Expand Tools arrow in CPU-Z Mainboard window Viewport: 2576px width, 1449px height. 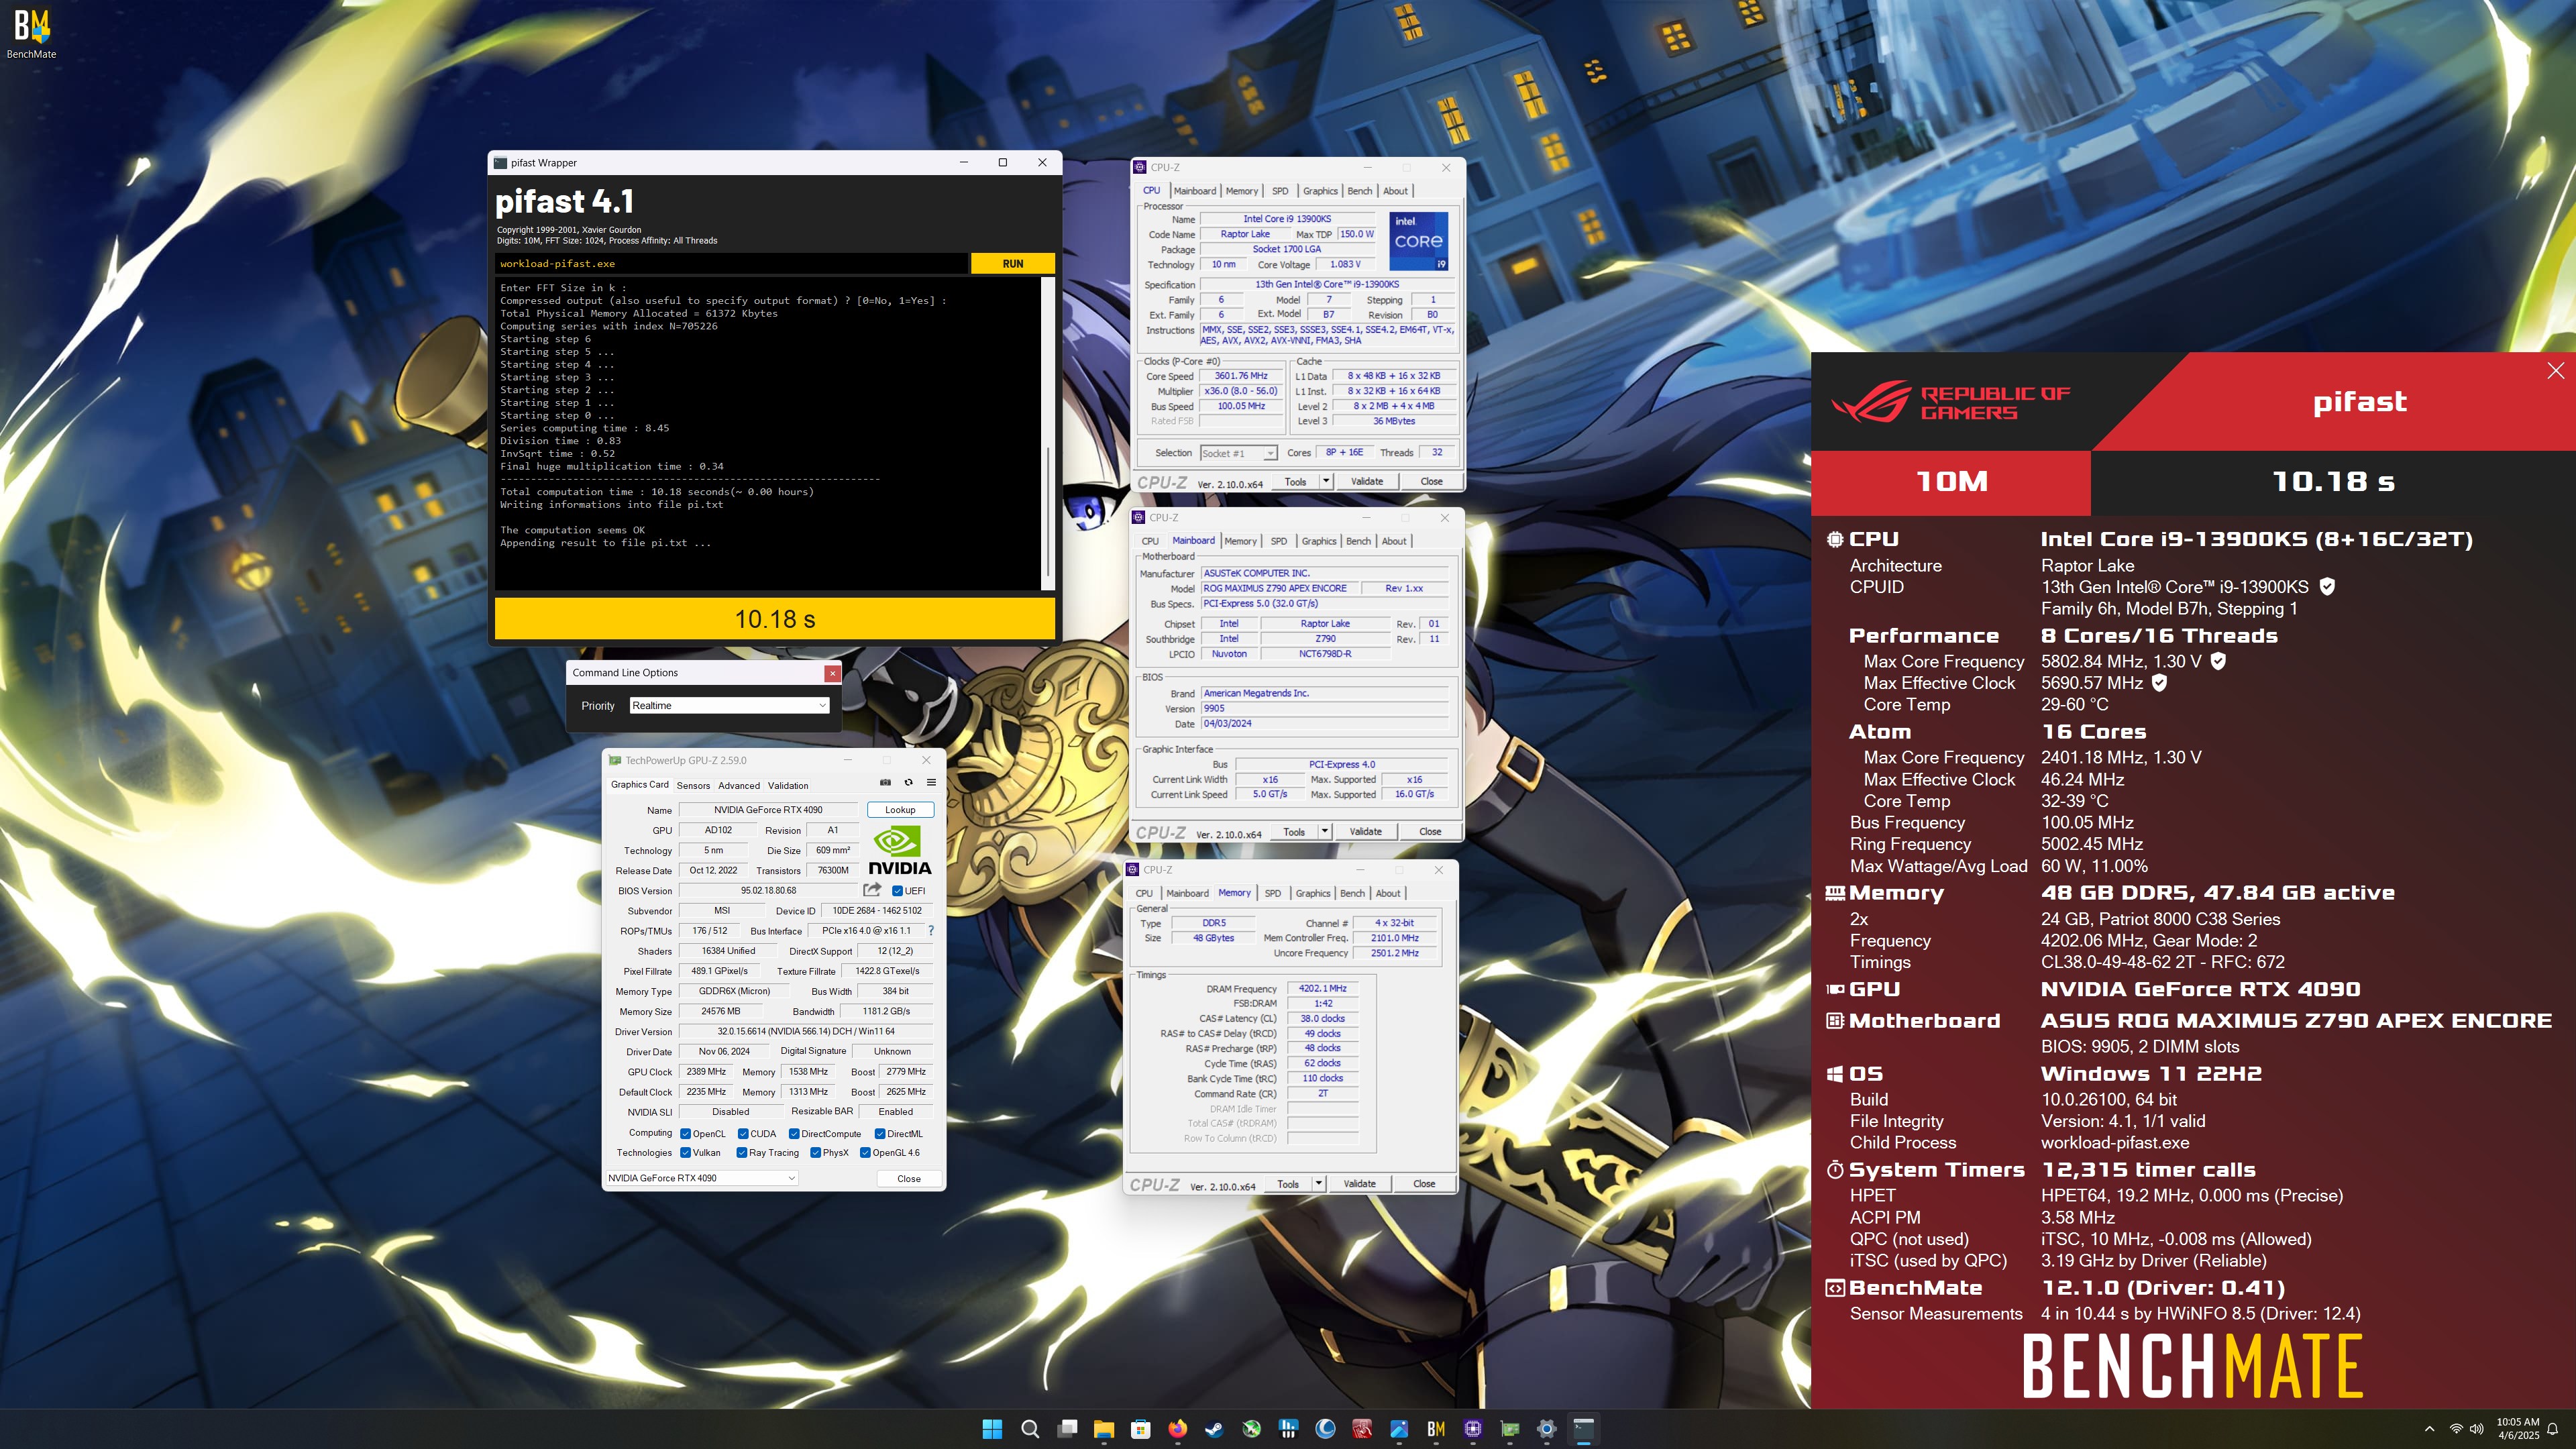(1325, 831)
